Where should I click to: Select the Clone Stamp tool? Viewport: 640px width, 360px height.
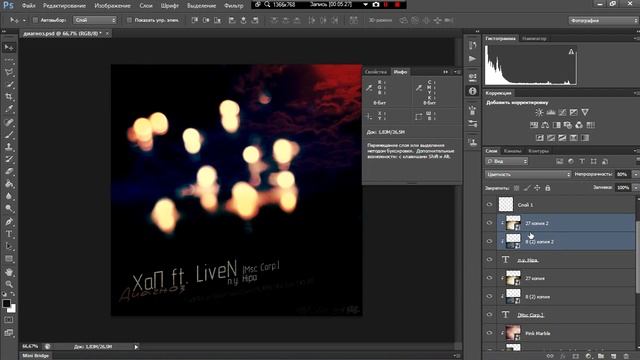tap(9, 147)
